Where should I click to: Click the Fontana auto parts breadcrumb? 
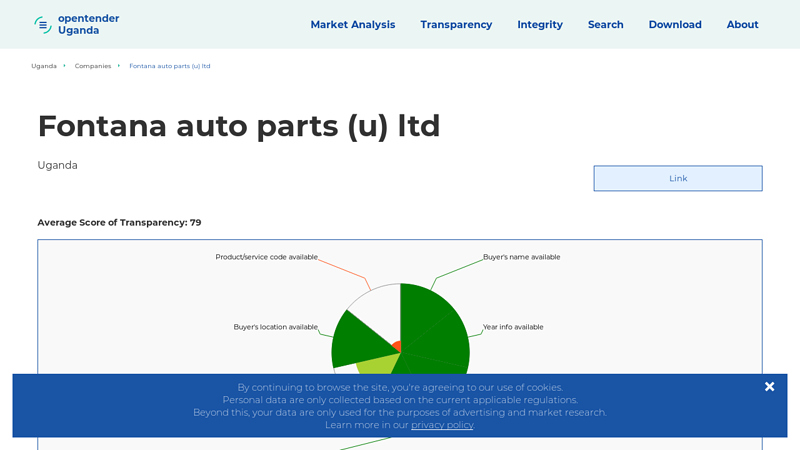click(x=170, y=66)
